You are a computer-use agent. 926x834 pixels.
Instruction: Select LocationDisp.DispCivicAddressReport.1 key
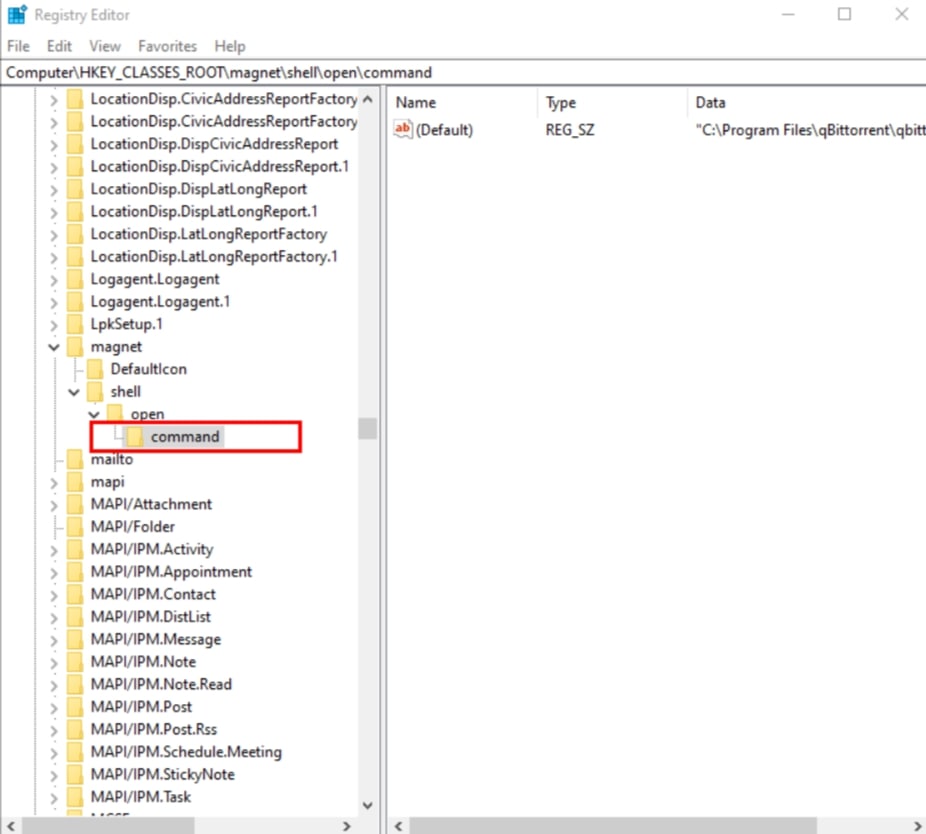pyautogui.click(x=219, y=167)
